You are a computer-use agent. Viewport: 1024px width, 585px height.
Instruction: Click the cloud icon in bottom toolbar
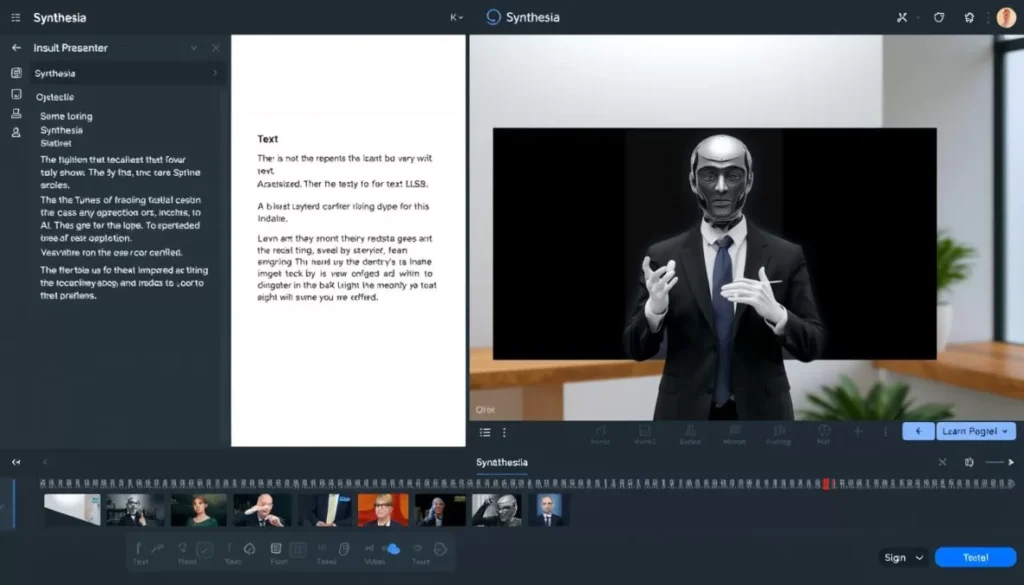click(392, 549)
